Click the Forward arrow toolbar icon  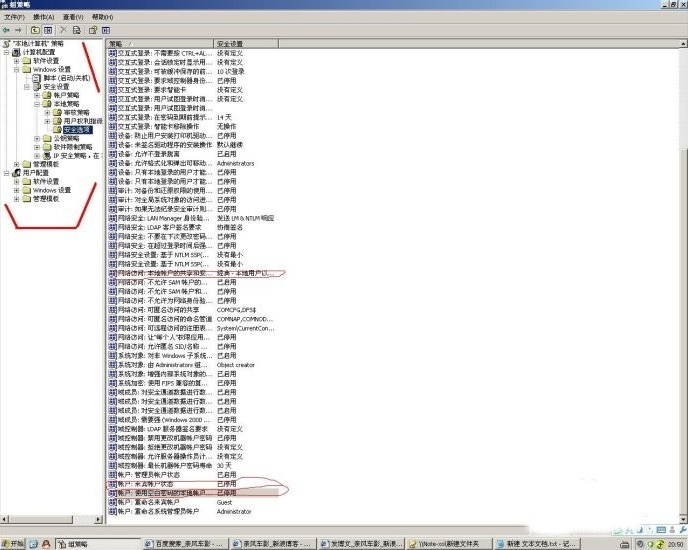(19, 30)
